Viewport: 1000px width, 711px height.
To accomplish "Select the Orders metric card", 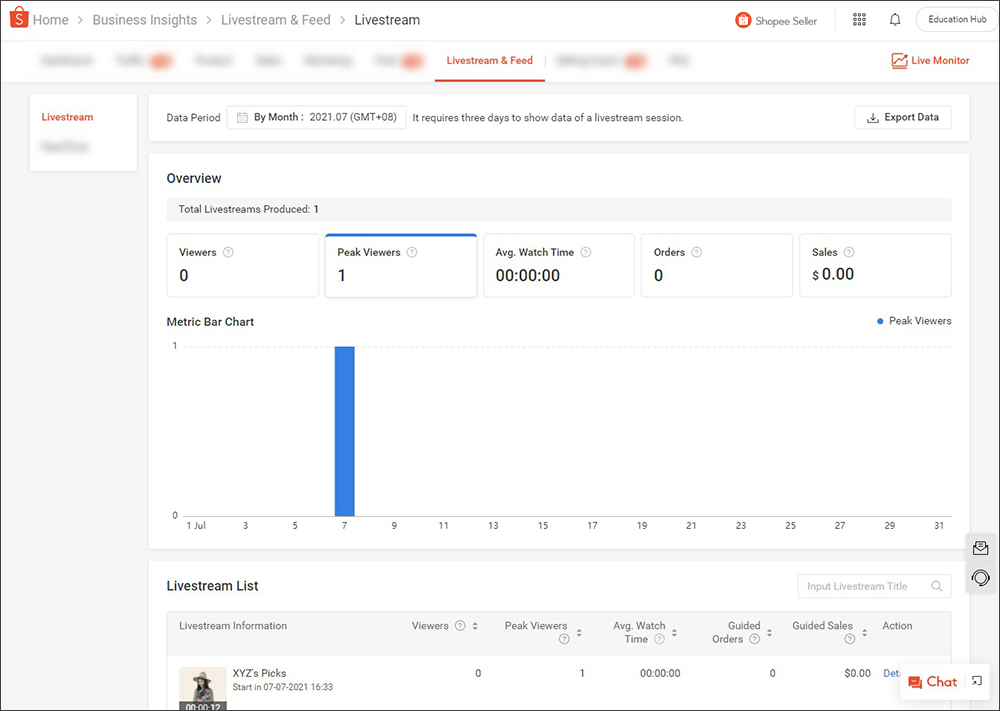I will tap(716, 265).
